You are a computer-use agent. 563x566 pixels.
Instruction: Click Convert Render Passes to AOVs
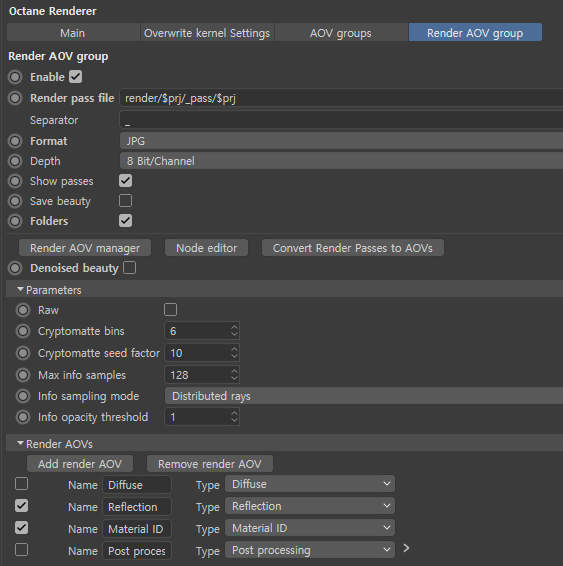click(353, 248)
